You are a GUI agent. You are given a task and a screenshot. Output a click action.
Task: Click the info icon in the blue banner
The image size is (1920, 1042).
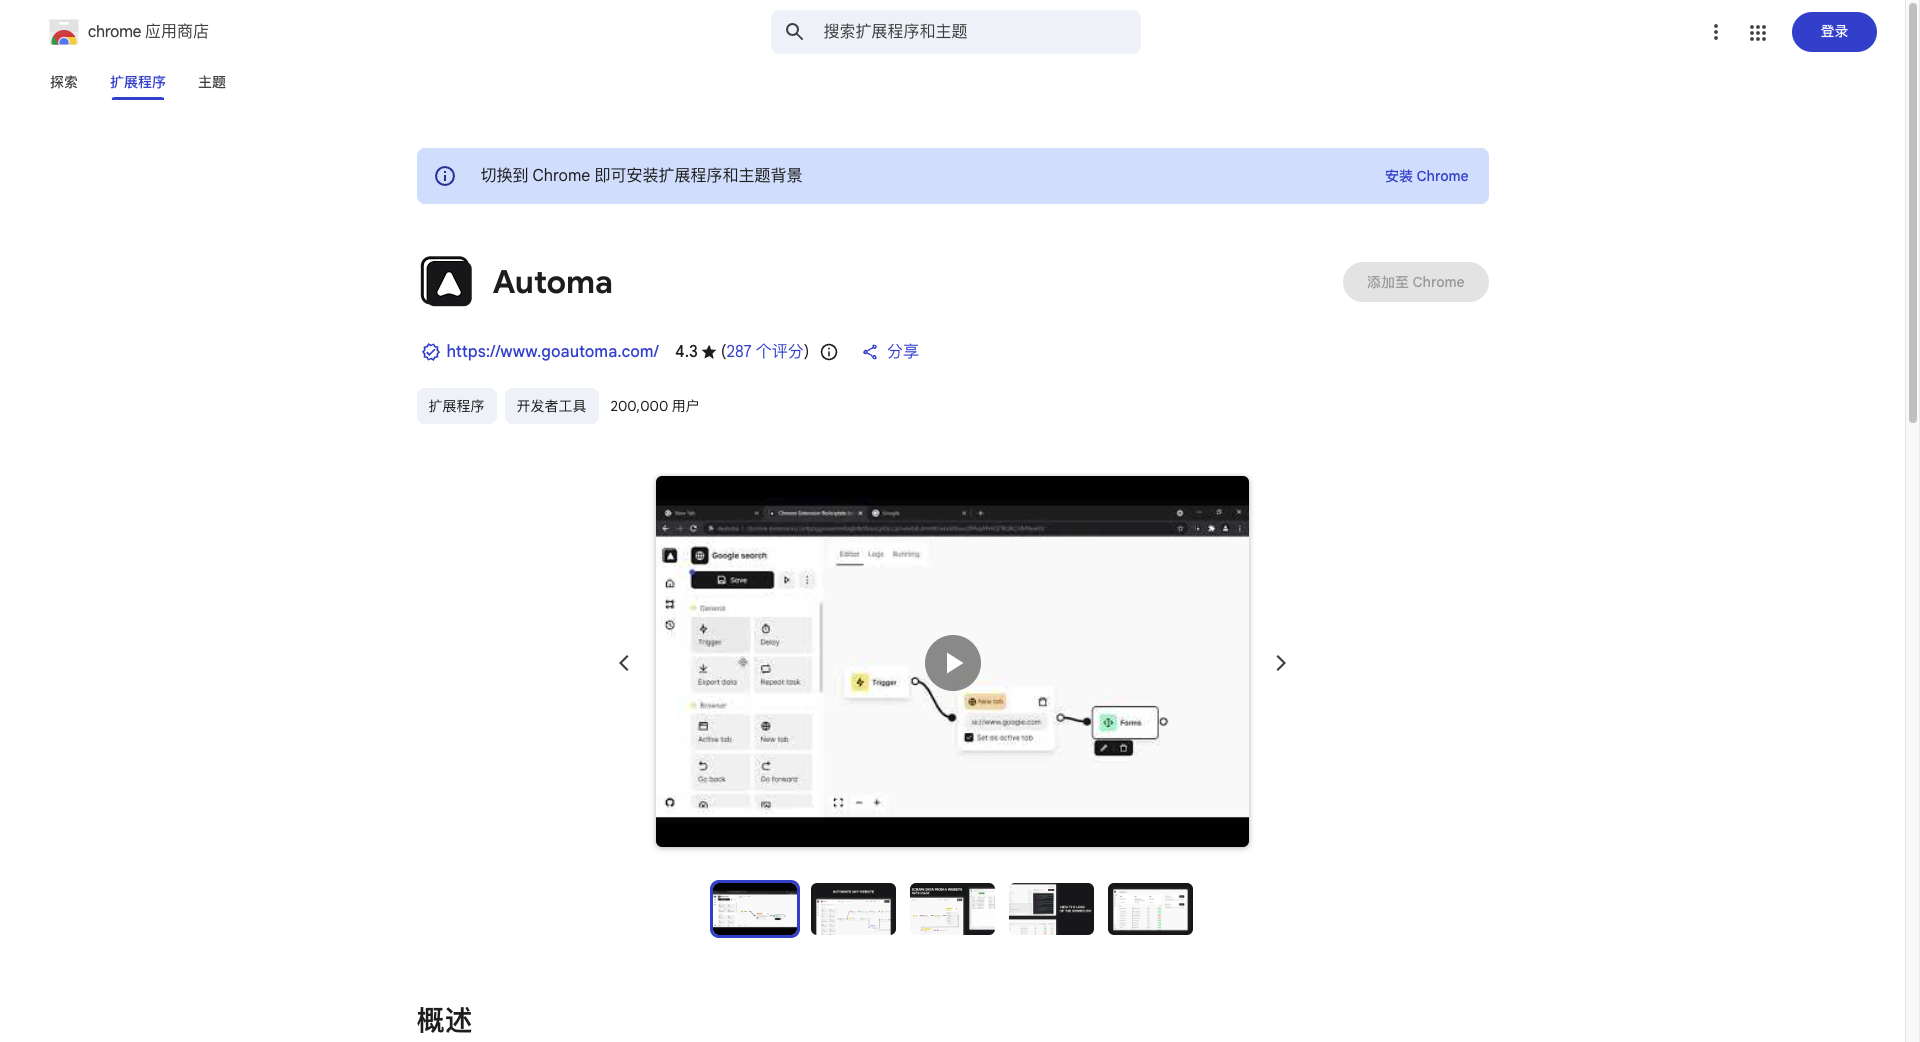445,176
